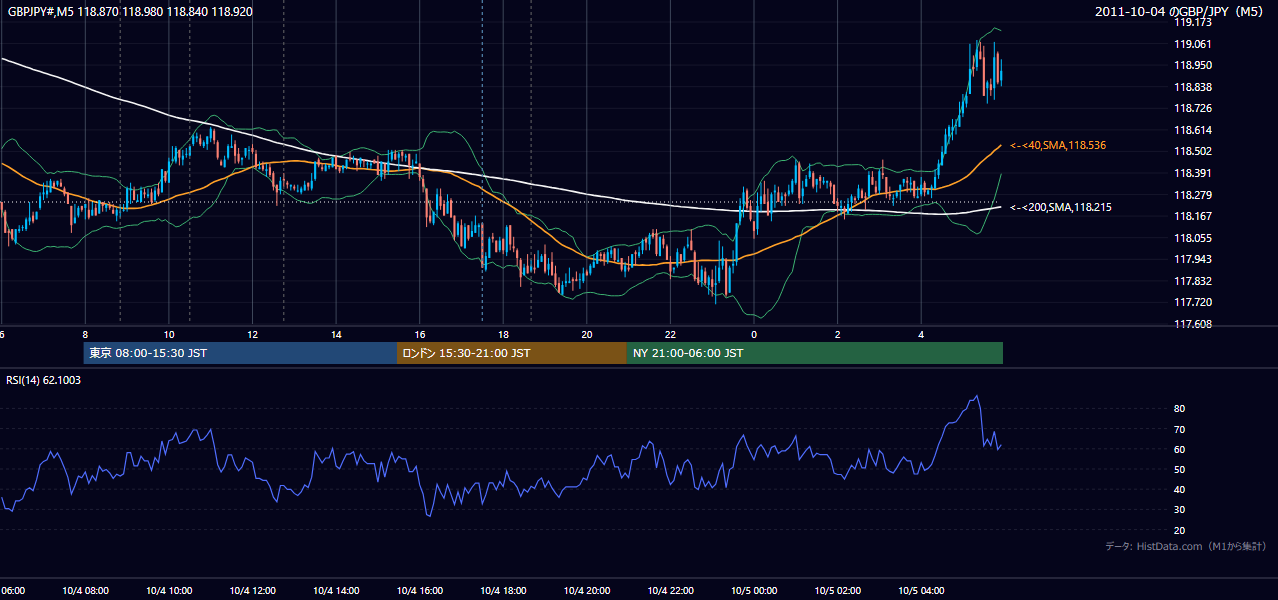Click the London 15:30-21:00 JST session bar
Image resolution: width=1278 pixels, height=600 pixels.
coord(512,353)
